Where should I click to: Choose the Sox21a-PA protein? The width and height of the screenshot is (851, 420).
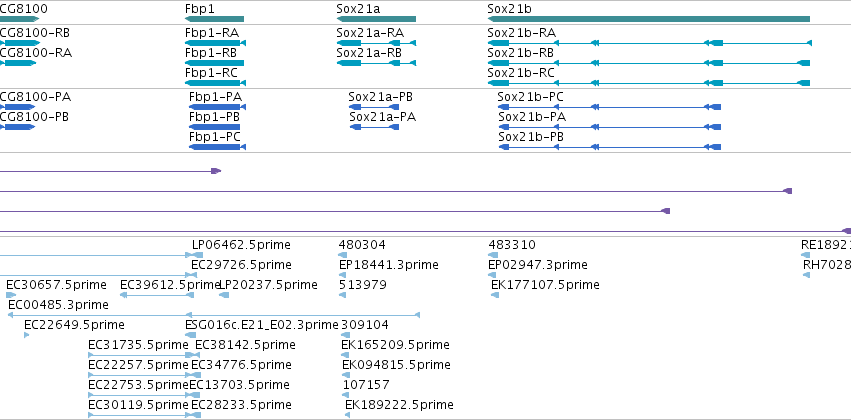[x=374, y=127]
